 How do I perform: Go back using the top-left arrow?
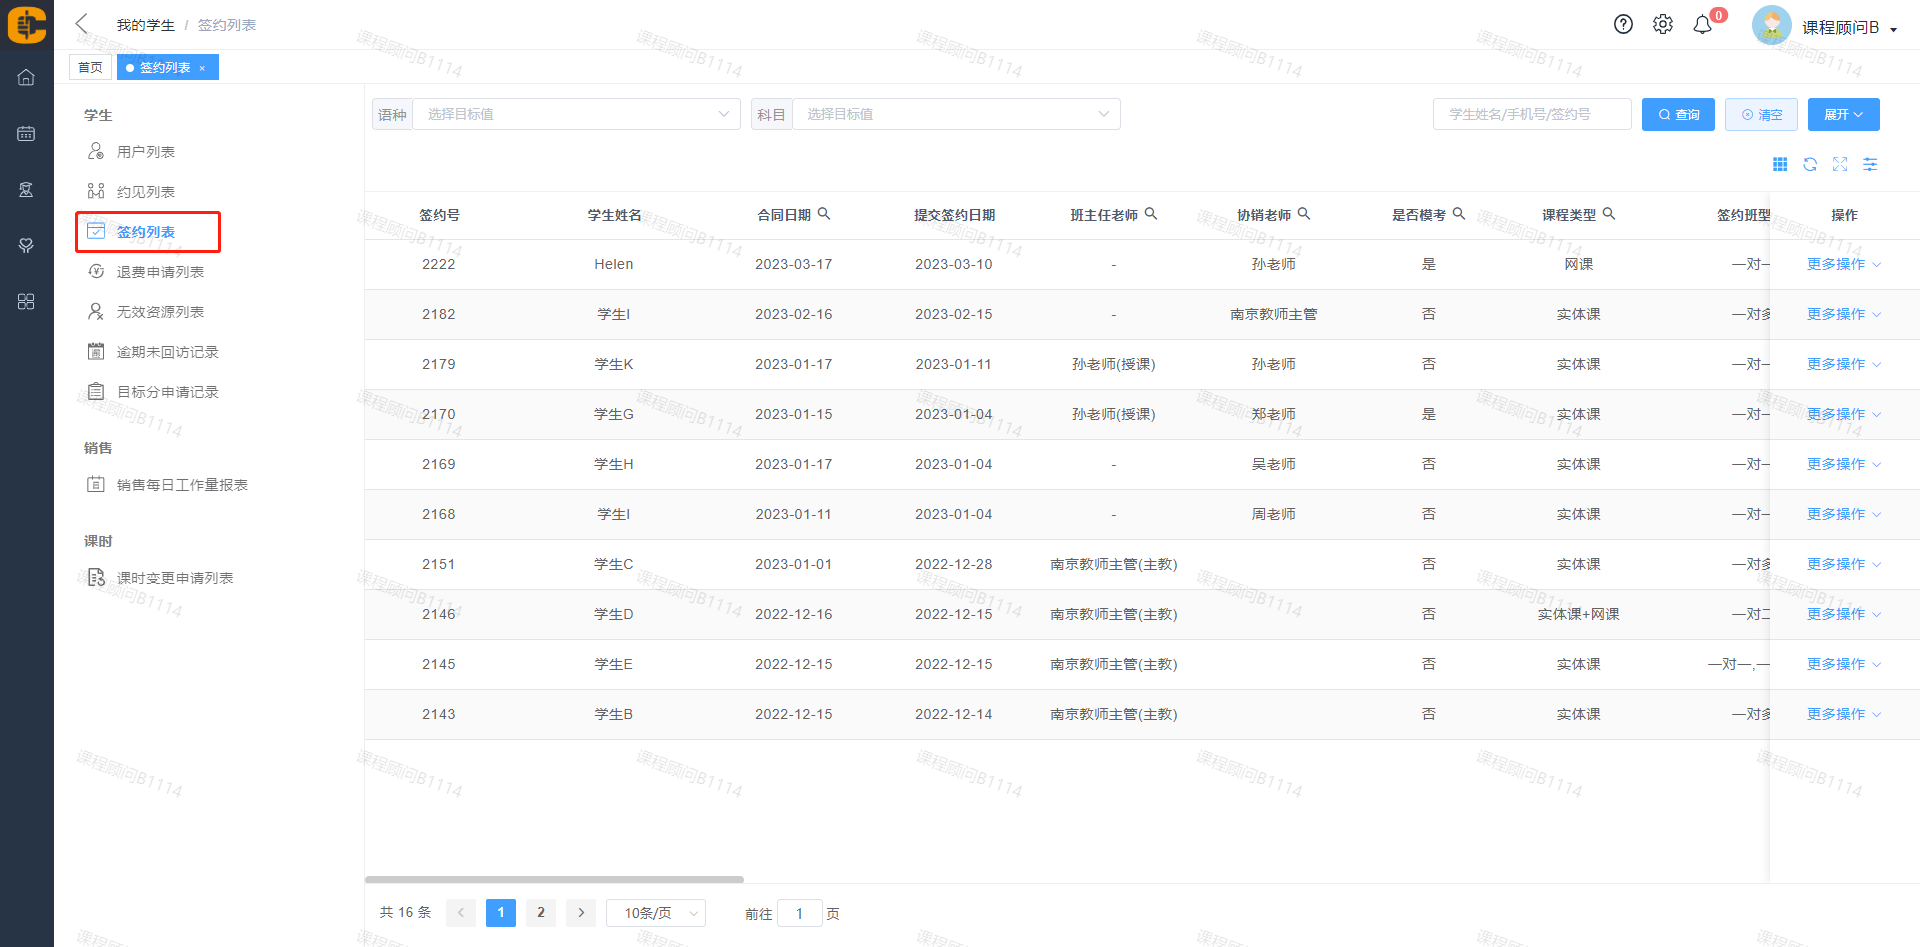click(x=82, y=24)
